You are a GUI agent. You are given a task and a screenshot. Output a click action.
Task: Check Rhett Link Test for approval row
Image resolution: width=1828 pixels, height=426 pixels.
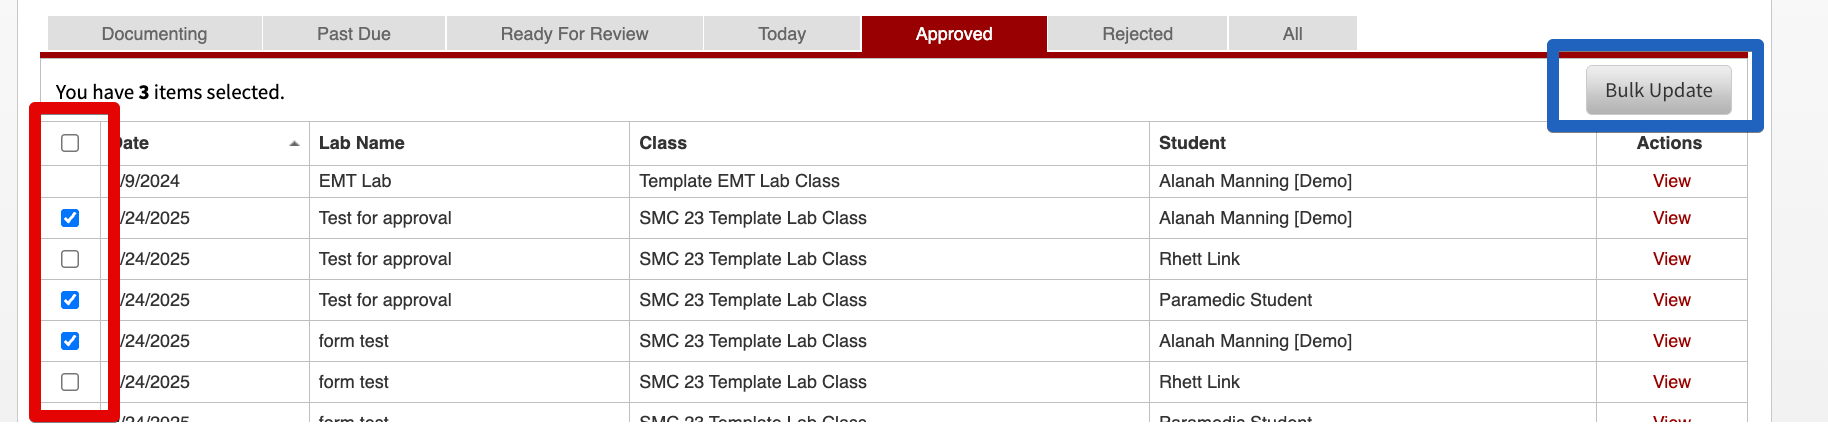click(70, 259)
